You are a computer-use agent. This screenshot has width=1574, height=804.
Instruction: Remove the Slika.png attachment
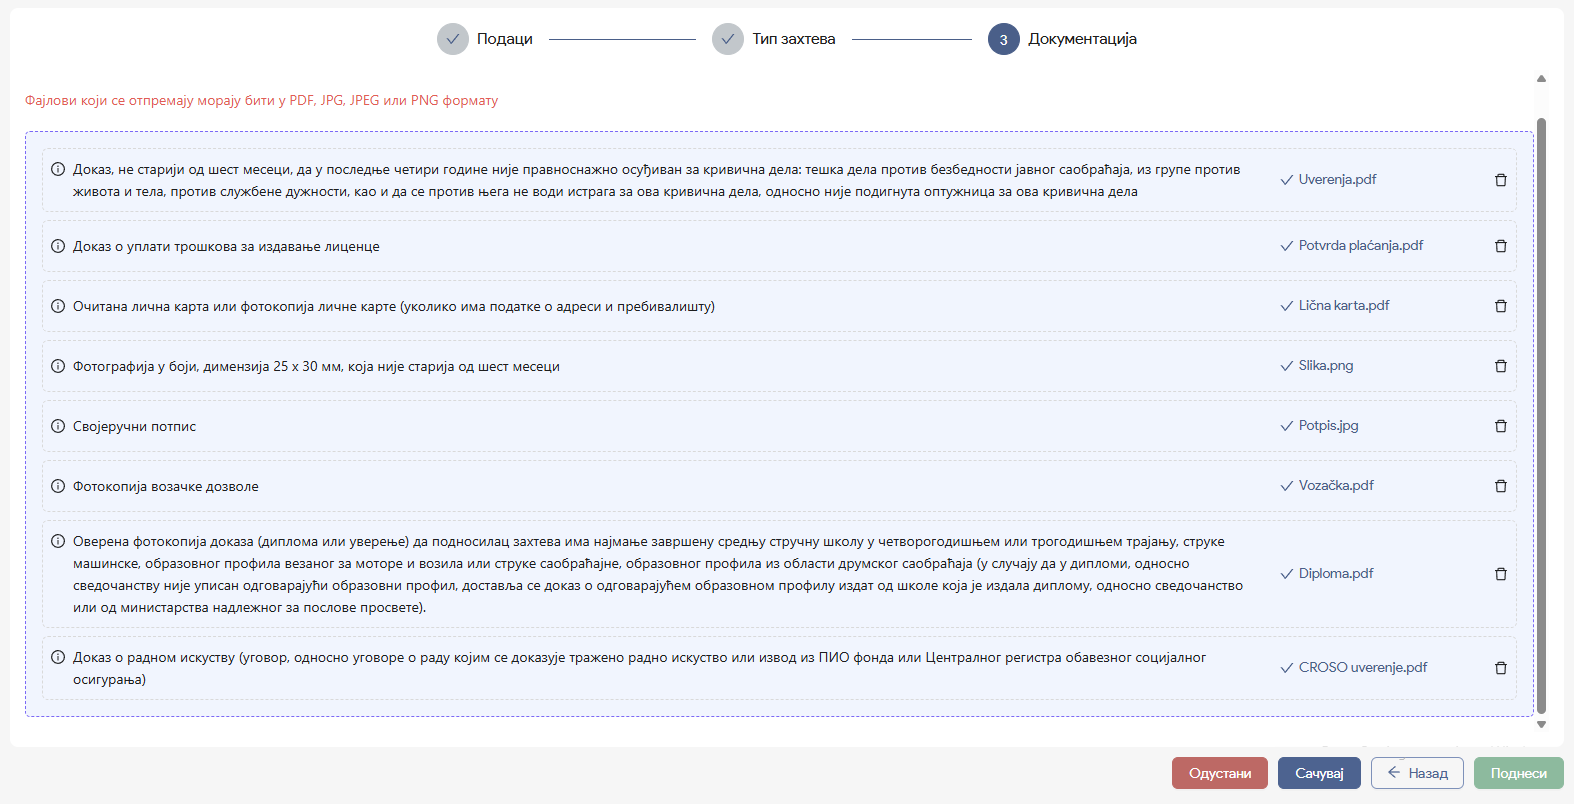pos(1500,366)
